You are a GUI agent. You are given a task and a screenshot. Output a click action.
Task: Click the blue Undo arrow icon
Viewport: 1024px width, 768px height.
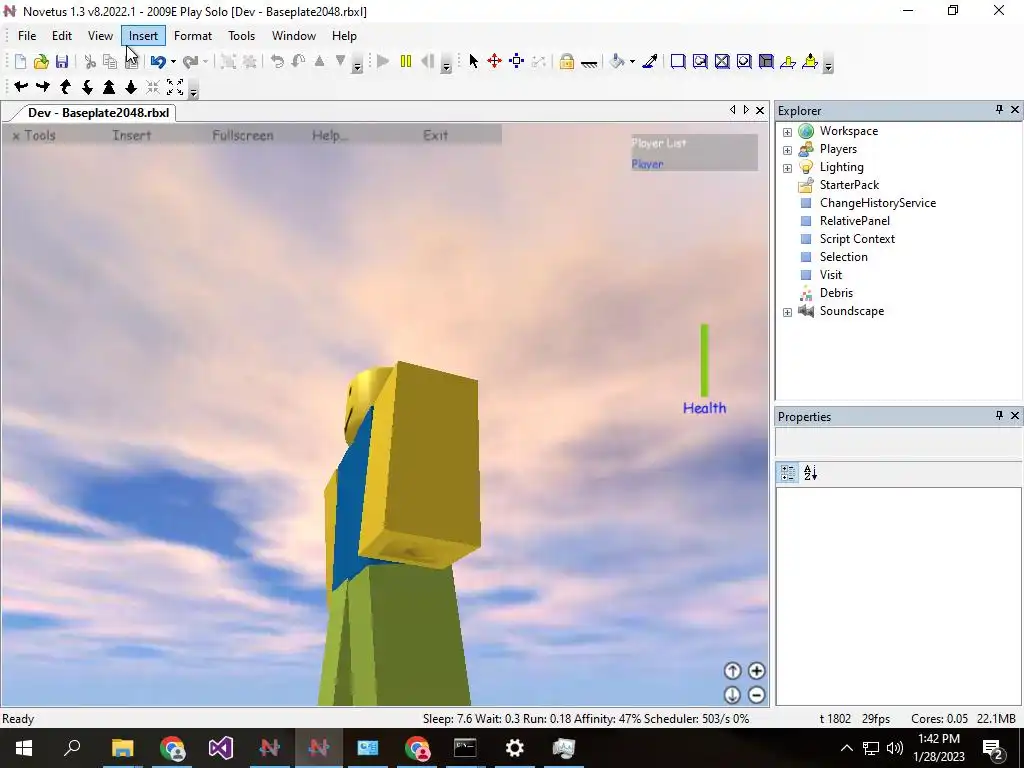point(157,61)
